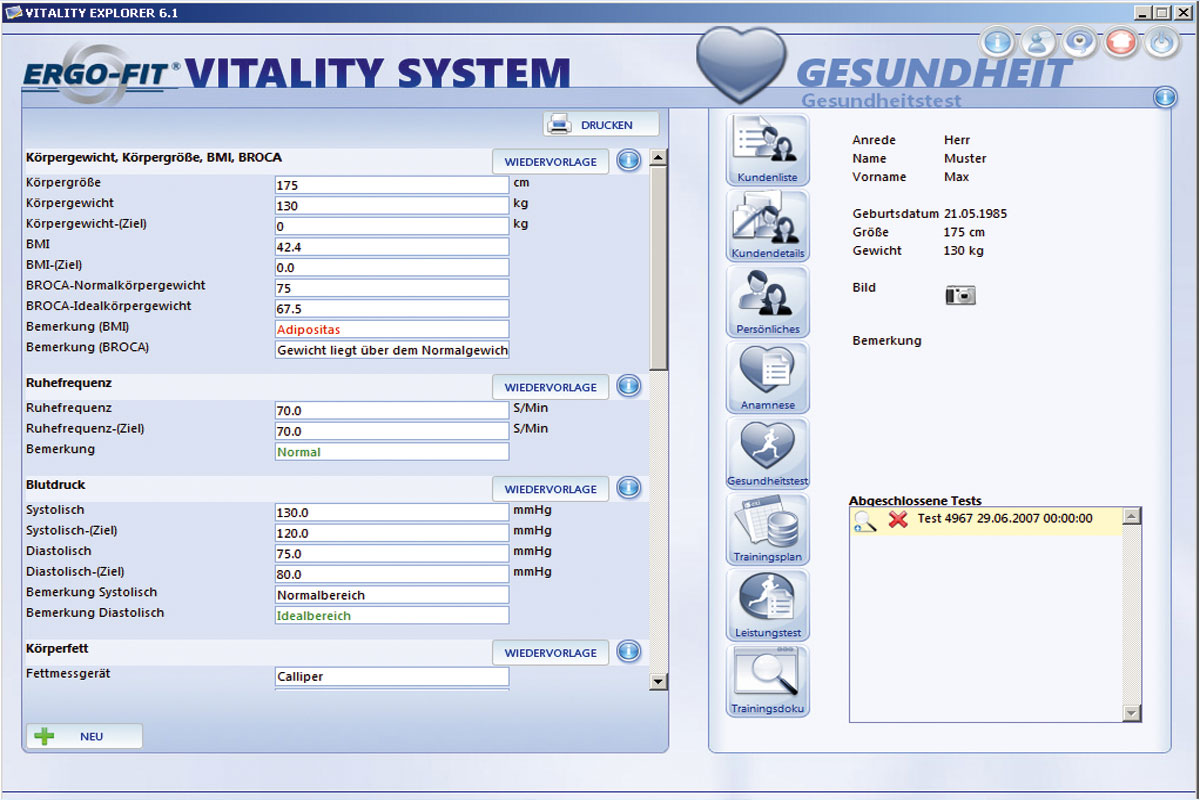Click the DRUCKEN print button
The height and width of the screenshot is (800, 1200).
pyautogui.click(x=602, y=125)
